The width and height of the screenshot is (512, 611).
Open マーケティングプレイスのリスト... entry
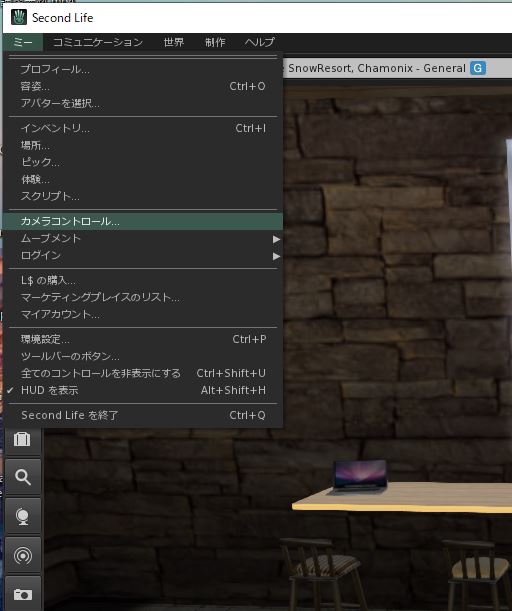coord(143,297)
